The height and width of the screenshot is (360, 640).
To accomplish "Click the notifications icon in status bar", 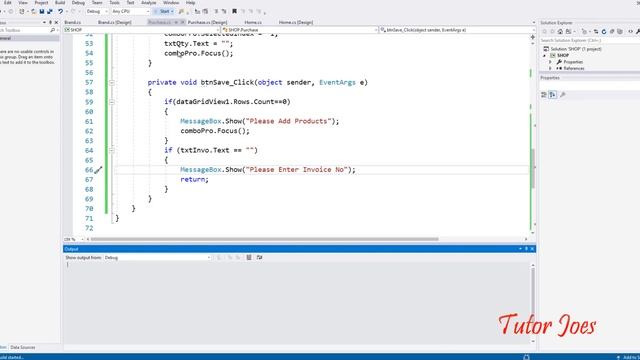I will pyautogui.click(x=526, y=357).
